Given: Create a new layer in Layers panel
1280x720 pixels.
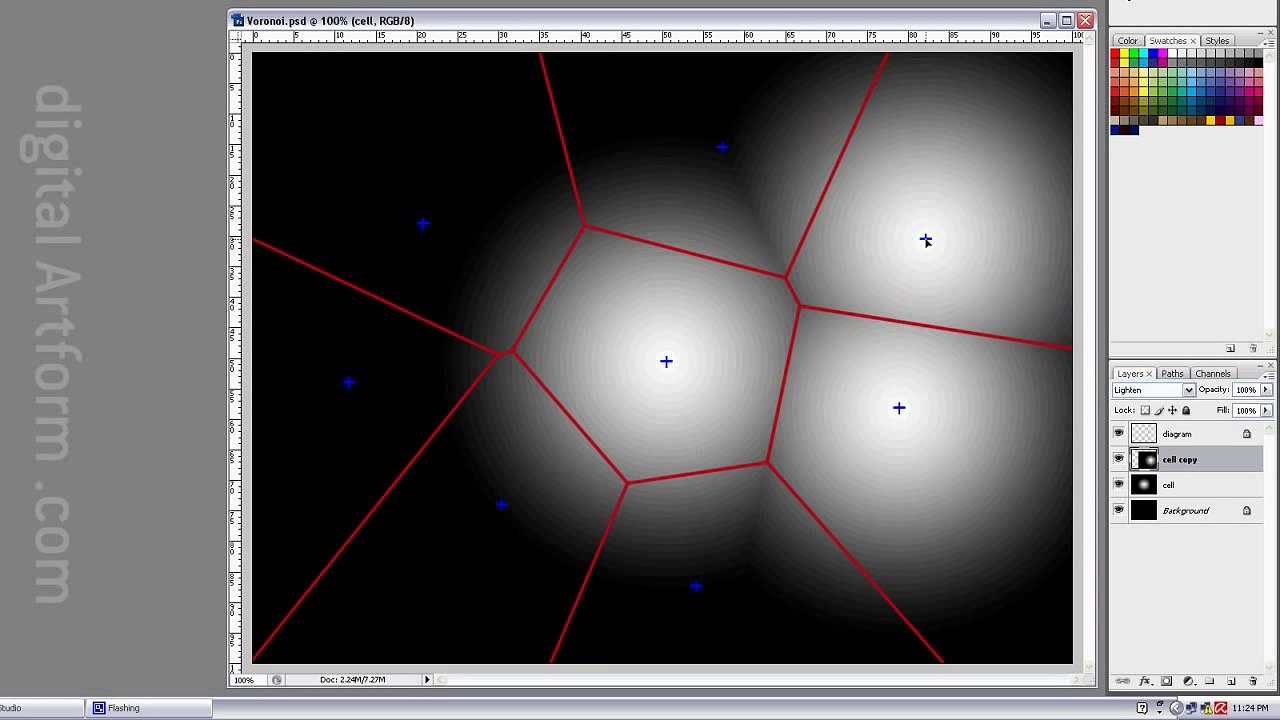Looking at the screenshot, I should (x=1231, y=681).
